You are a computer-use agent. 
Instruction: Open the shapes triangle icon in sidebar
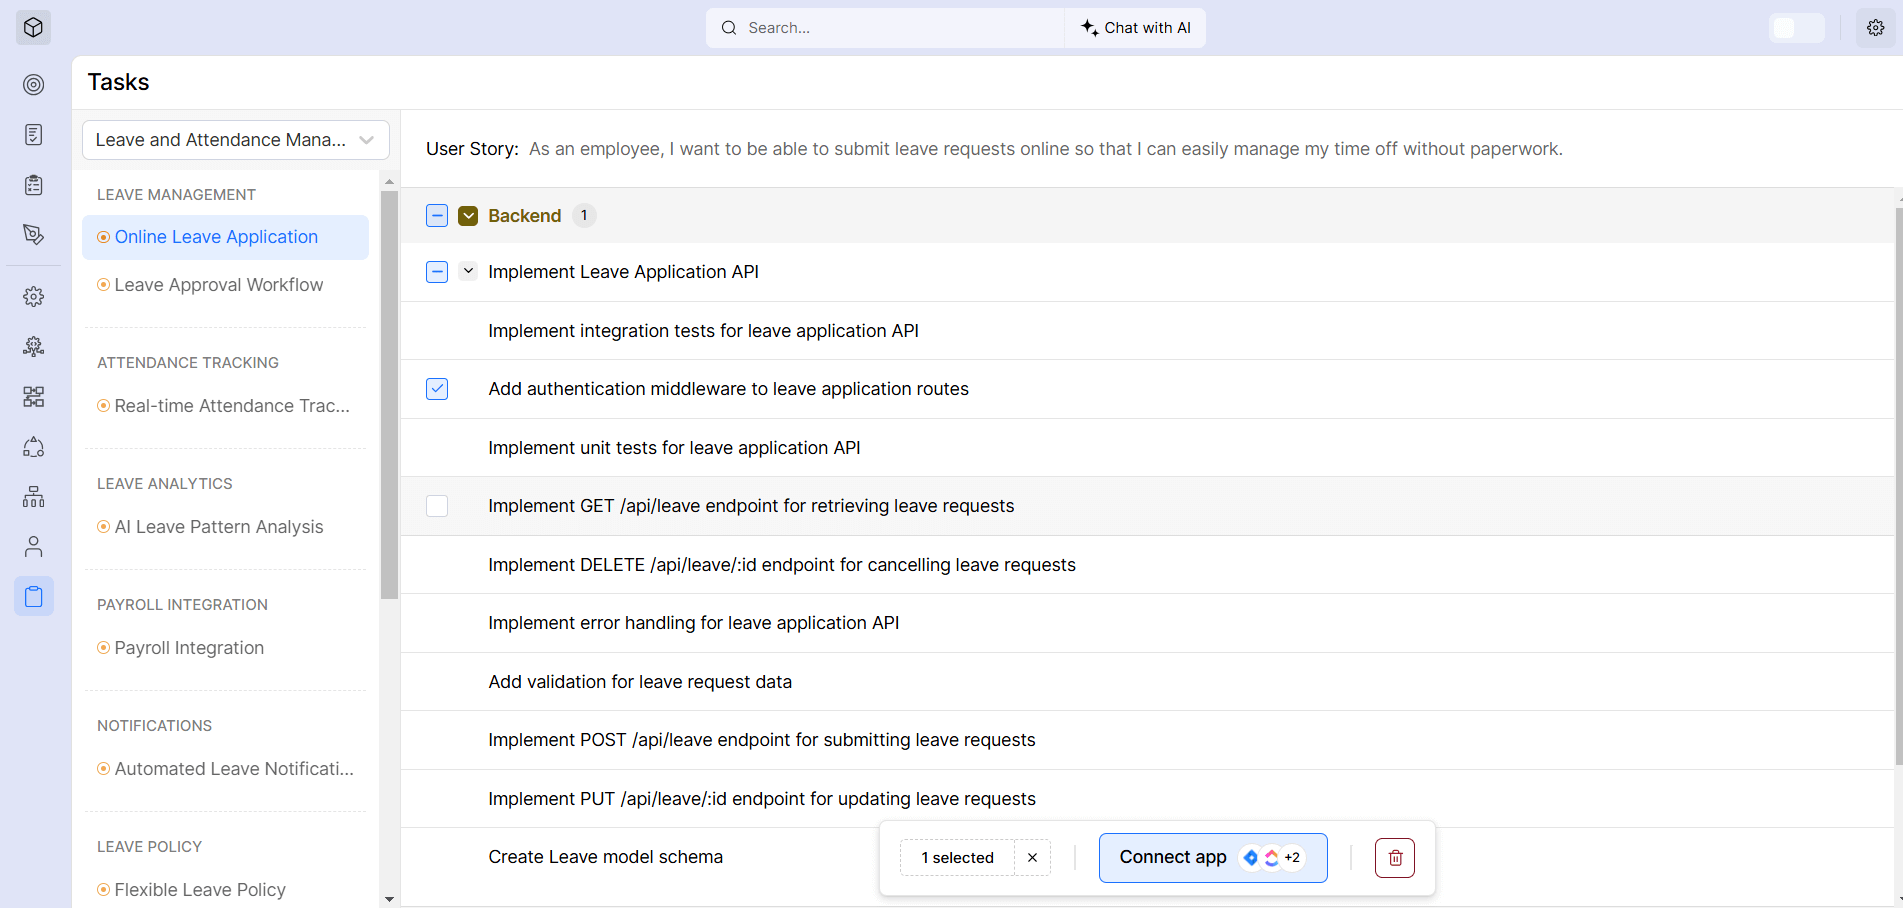click(x=33, y=447)
